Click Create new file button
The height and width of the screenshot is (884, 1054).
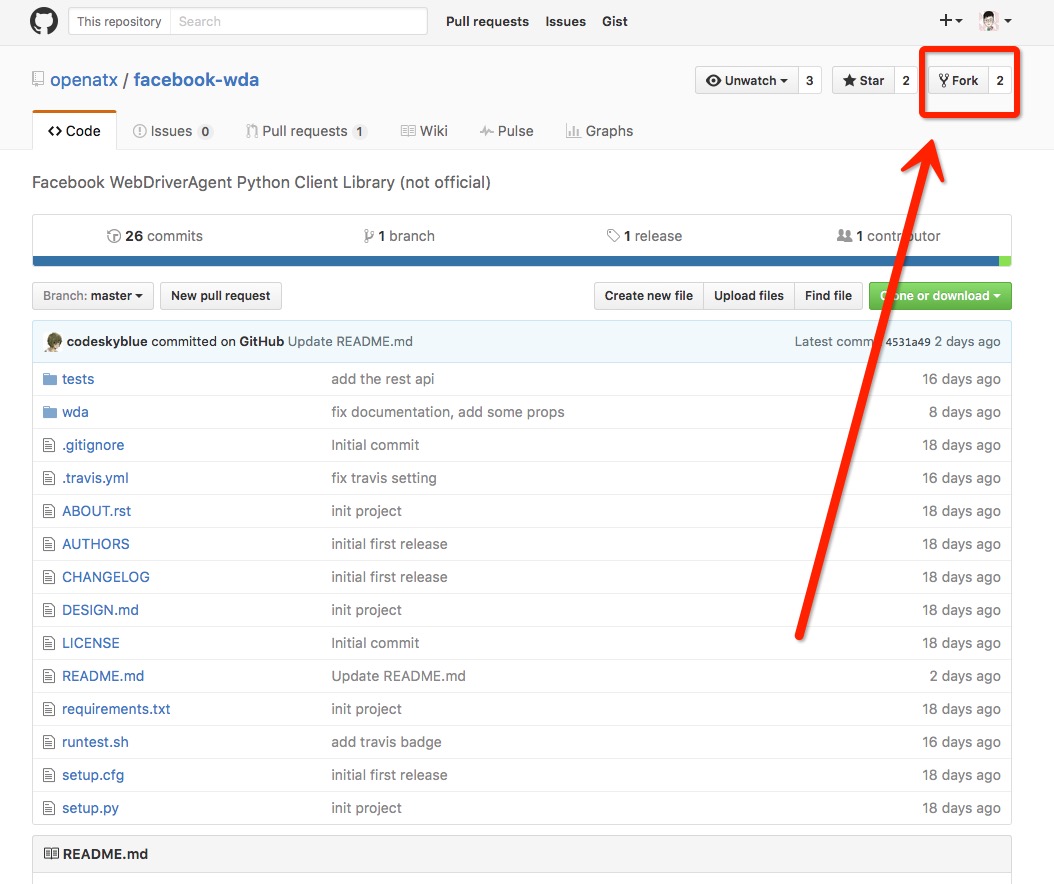[649, 296]
